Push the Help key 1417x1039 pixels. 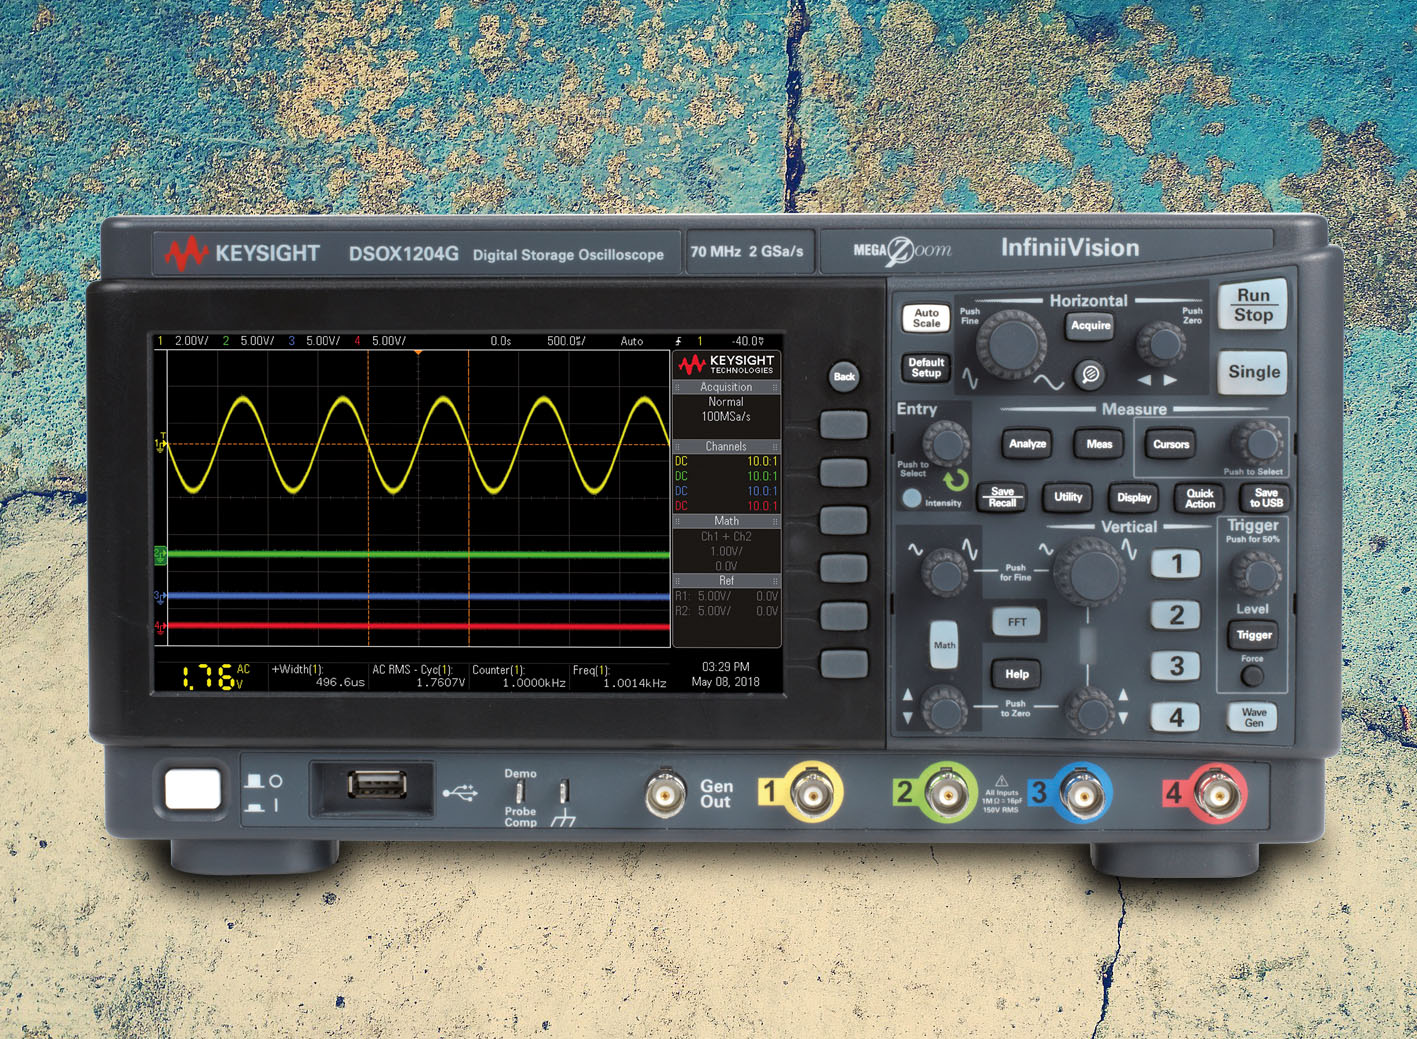[1017, 674]
